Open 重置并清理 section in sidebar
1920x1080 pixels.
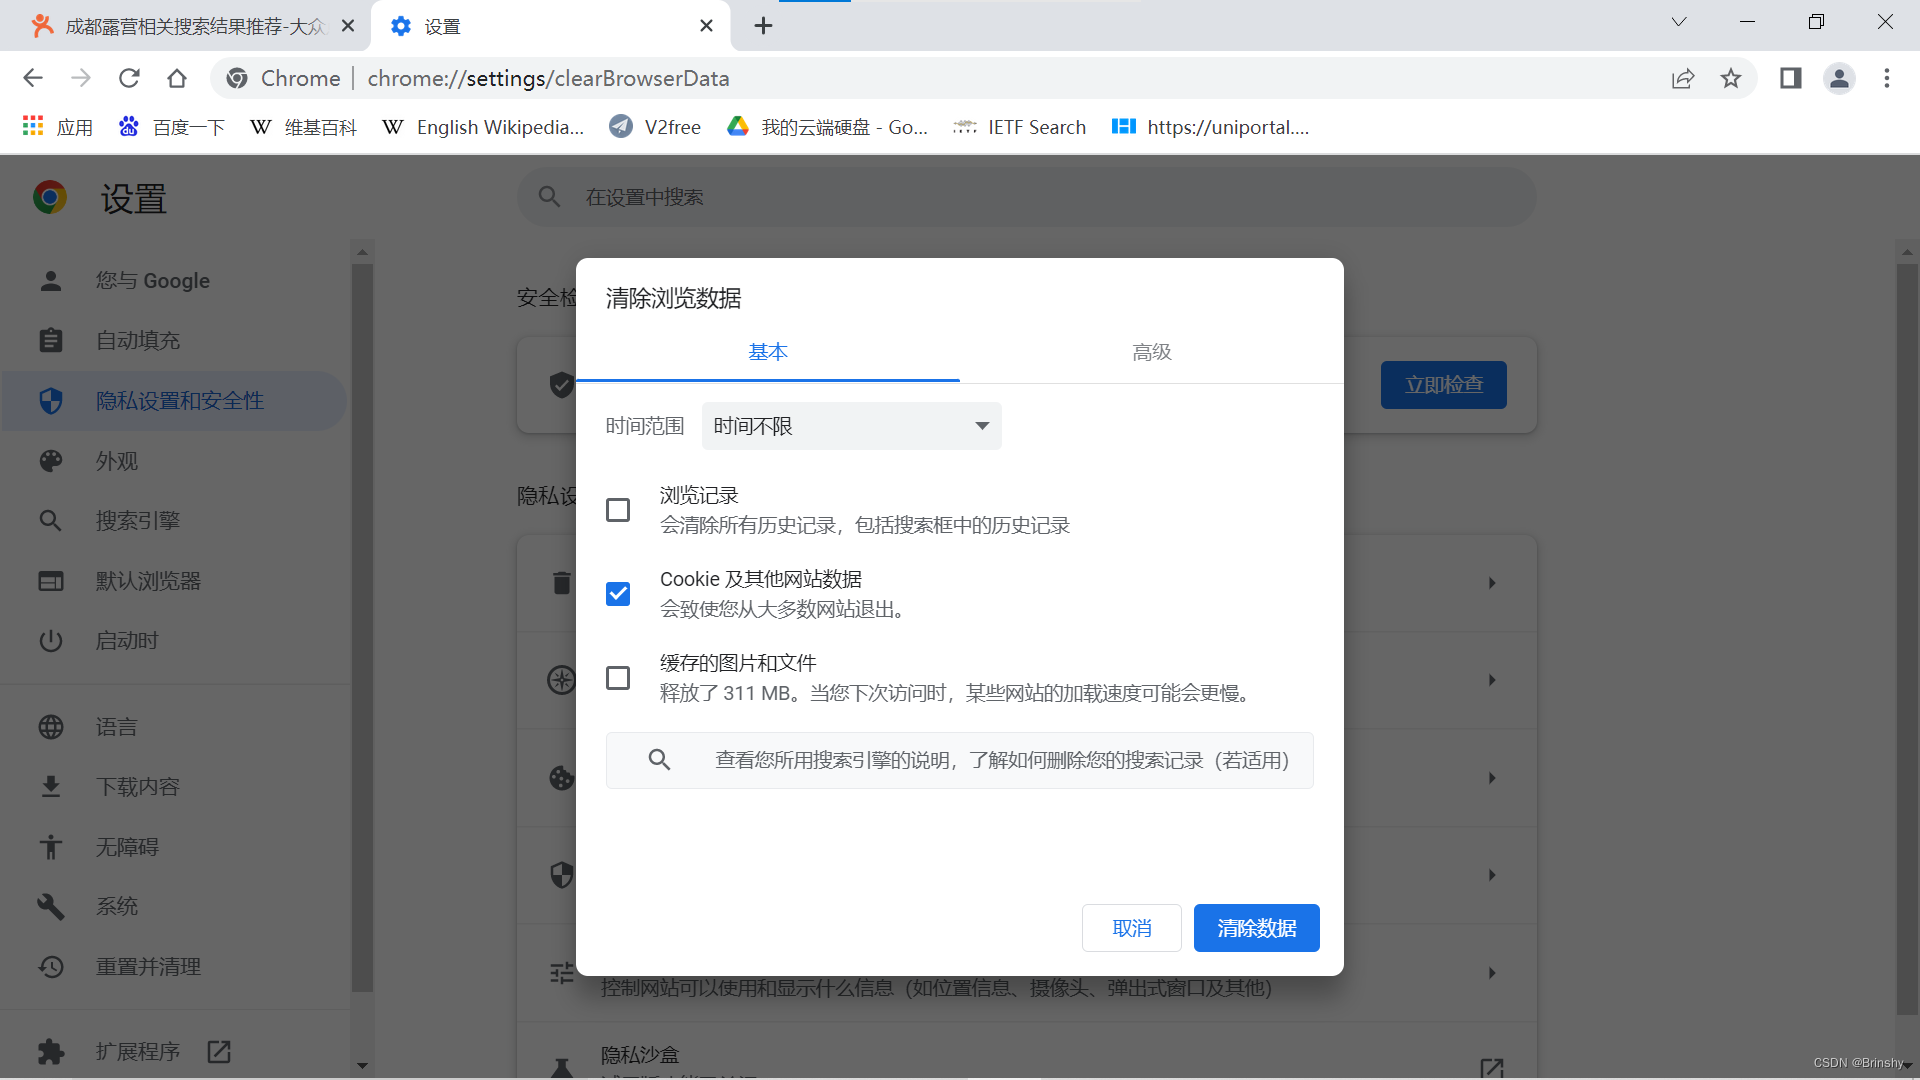(148, 967)
